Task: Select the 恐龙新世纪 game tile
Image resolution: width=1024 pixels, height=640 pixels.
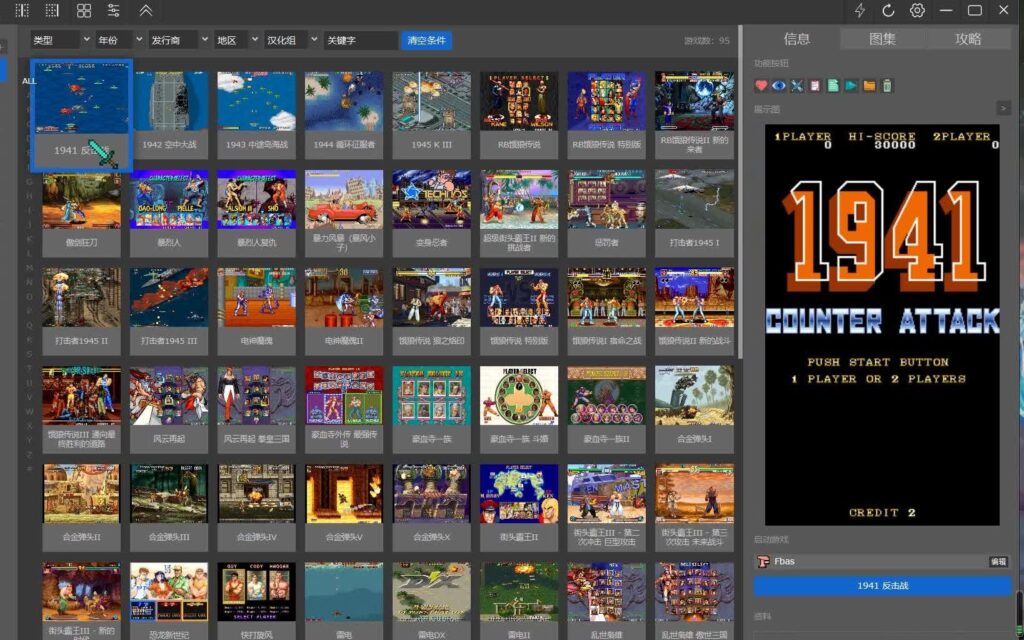Action: [169, 601]
